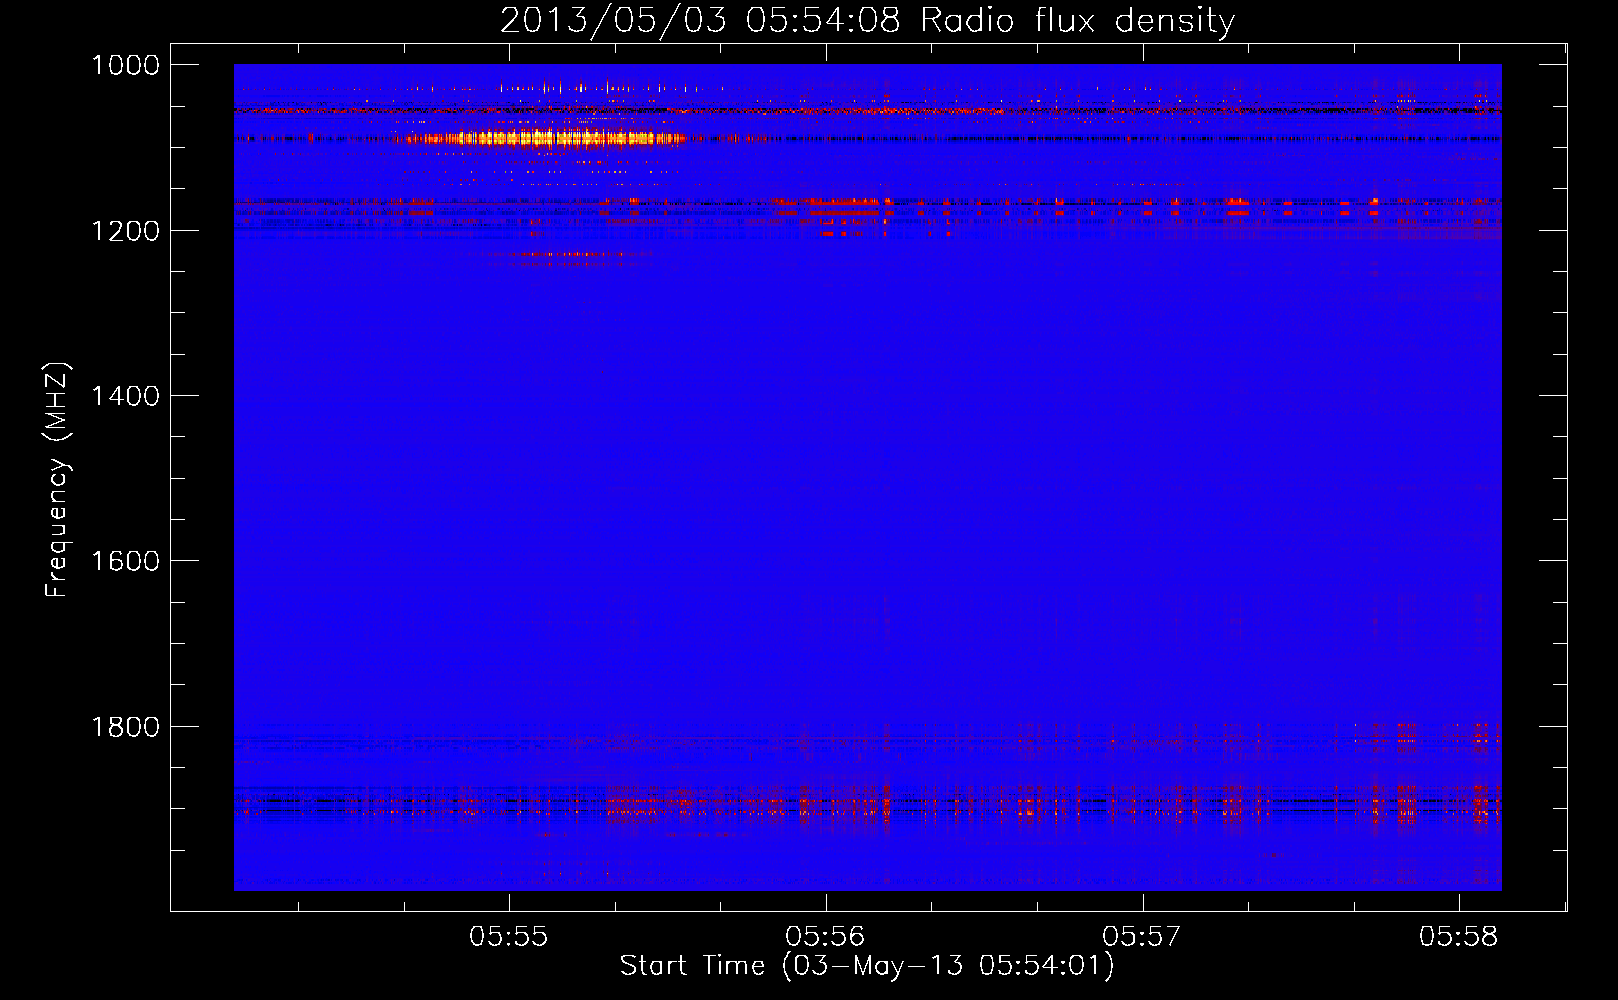Click the 1200 frequency tick label
The height and width of the screenshot is (1000, 1618).
125,231
